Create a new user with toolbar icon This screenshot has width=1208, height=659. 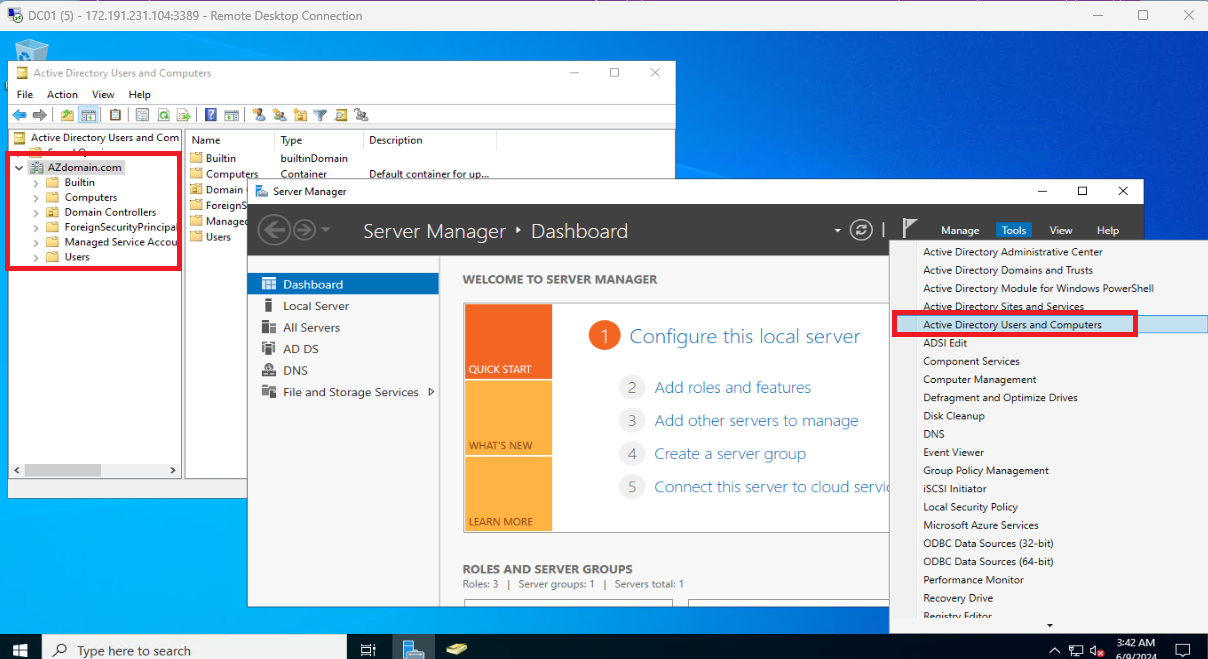(259, 115)
